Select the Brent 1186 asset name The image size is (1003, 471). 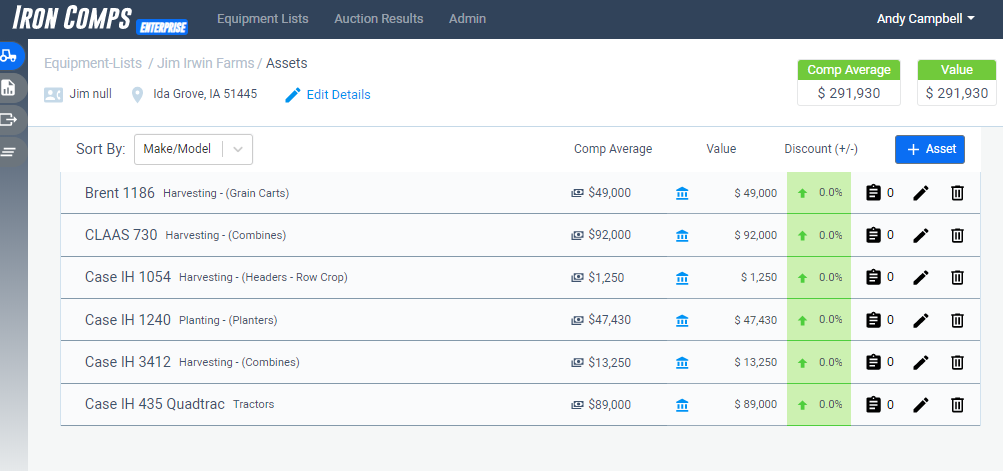pos(120,193)
